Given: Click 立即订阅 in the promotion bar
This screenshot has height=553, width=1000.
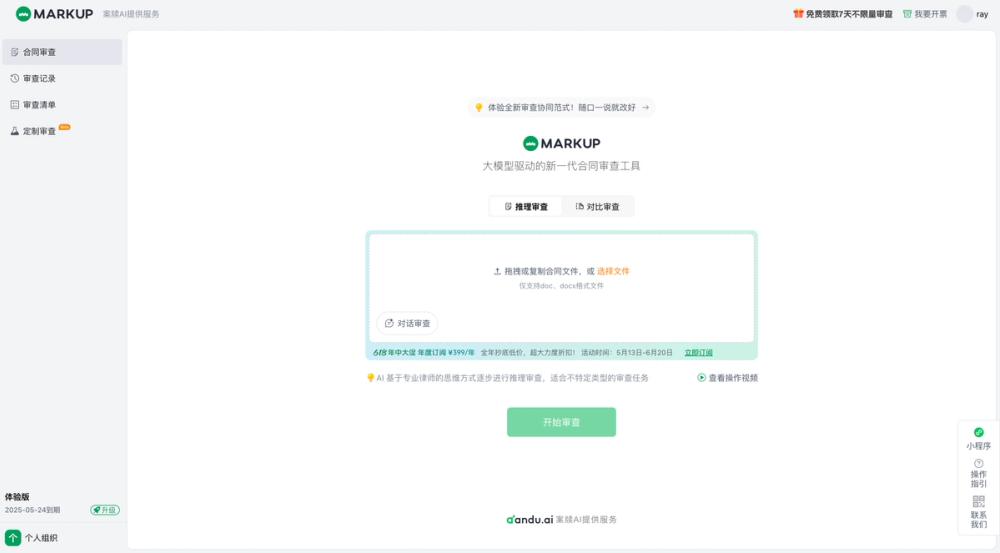Looking at the screenshot, I should point(698,353).
